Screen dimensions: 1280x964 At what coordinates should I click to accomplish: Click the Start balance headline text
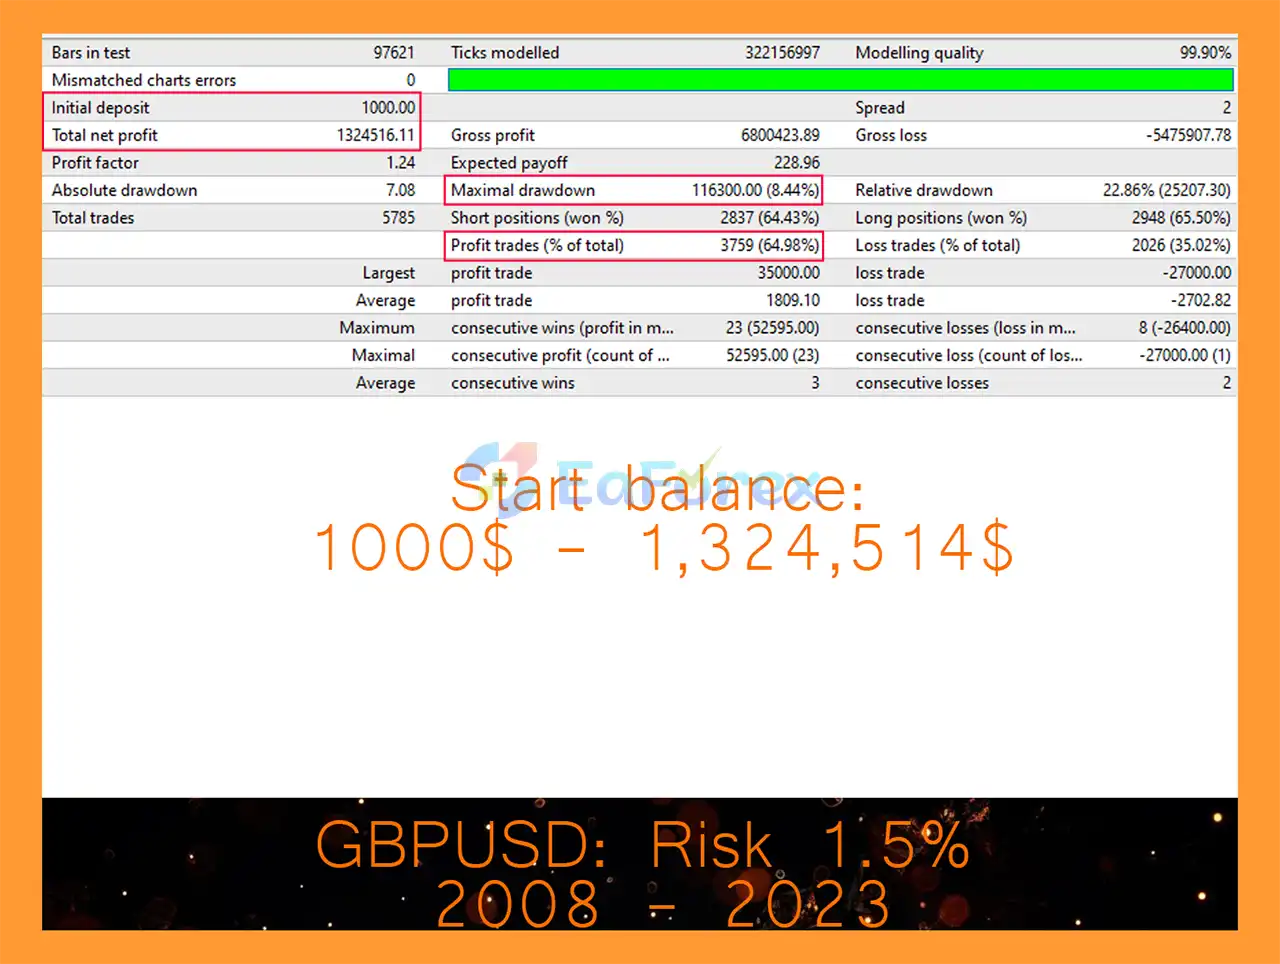[657, 490]
